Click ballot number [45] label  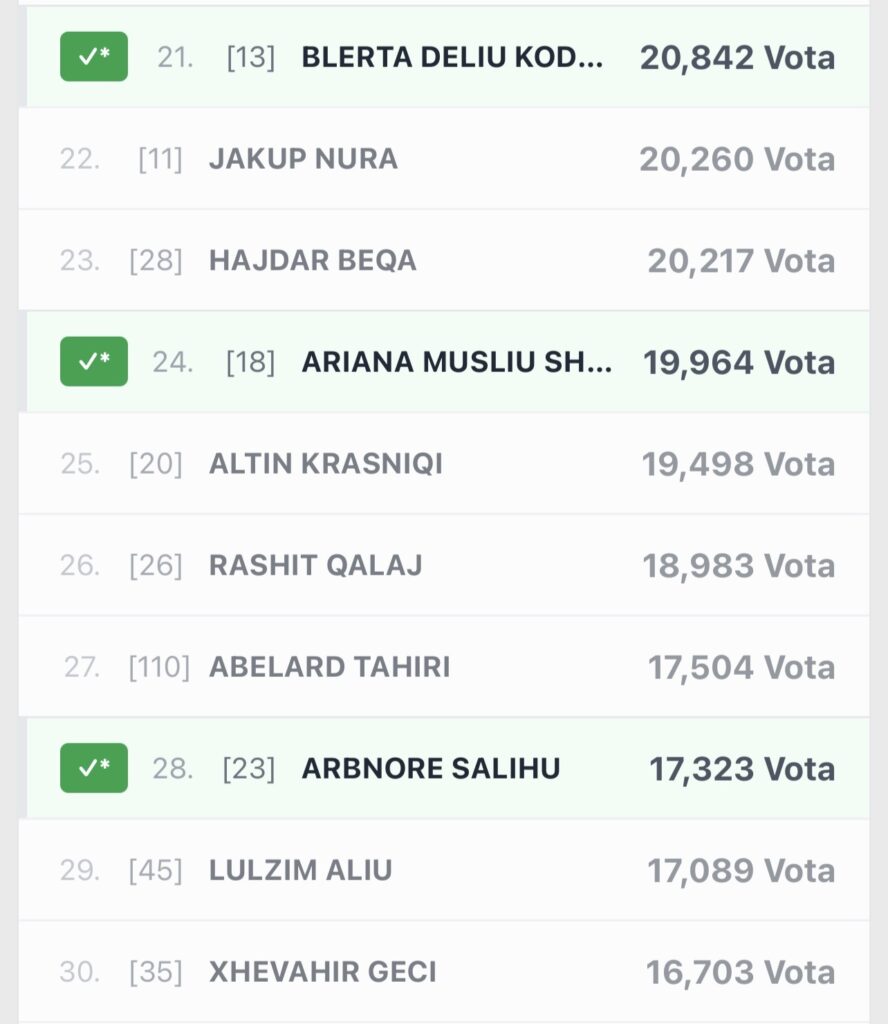pos(155,870)
